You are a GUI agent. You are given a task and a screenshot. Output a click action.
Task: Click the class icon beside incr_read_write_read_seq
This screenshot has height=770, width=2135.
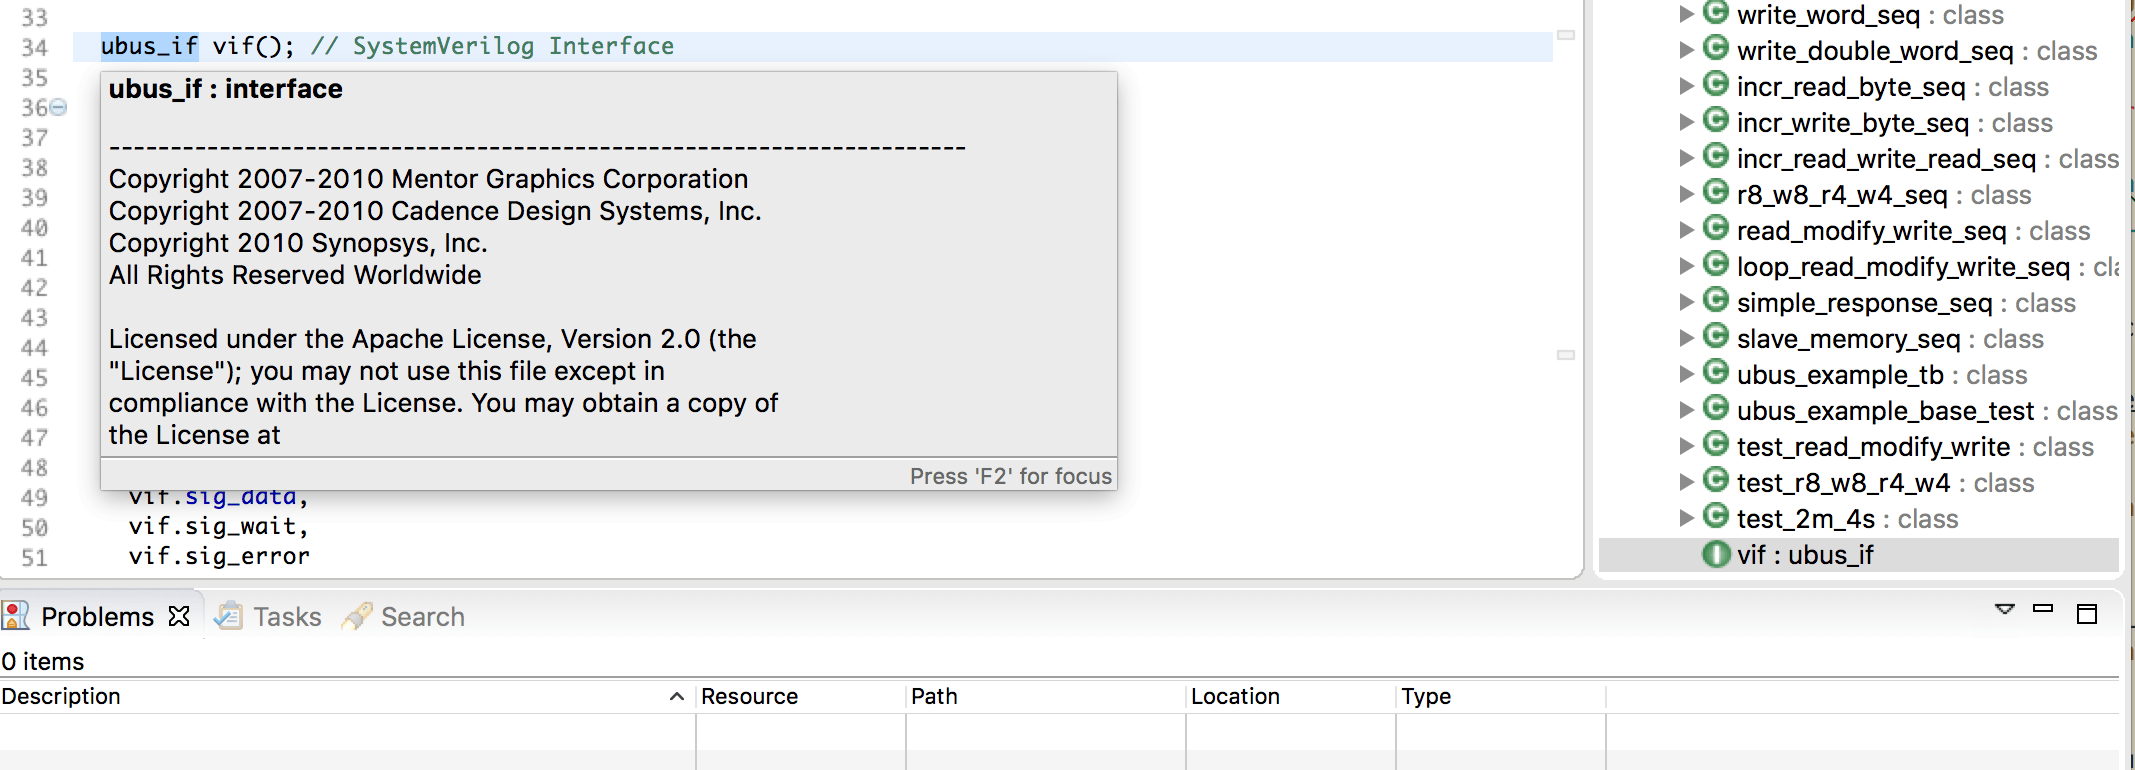pyautogui.click(x=1716, y=156)
